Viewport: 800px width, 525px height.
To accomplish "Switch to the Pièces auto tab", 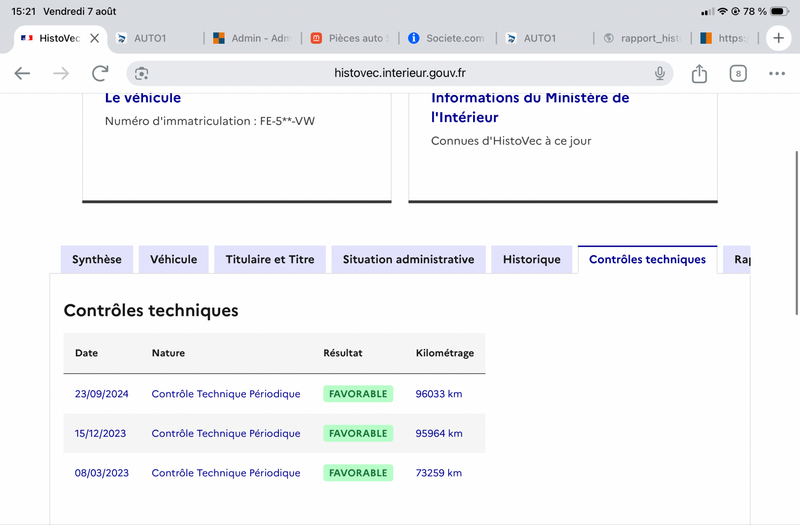I will 350,38.
